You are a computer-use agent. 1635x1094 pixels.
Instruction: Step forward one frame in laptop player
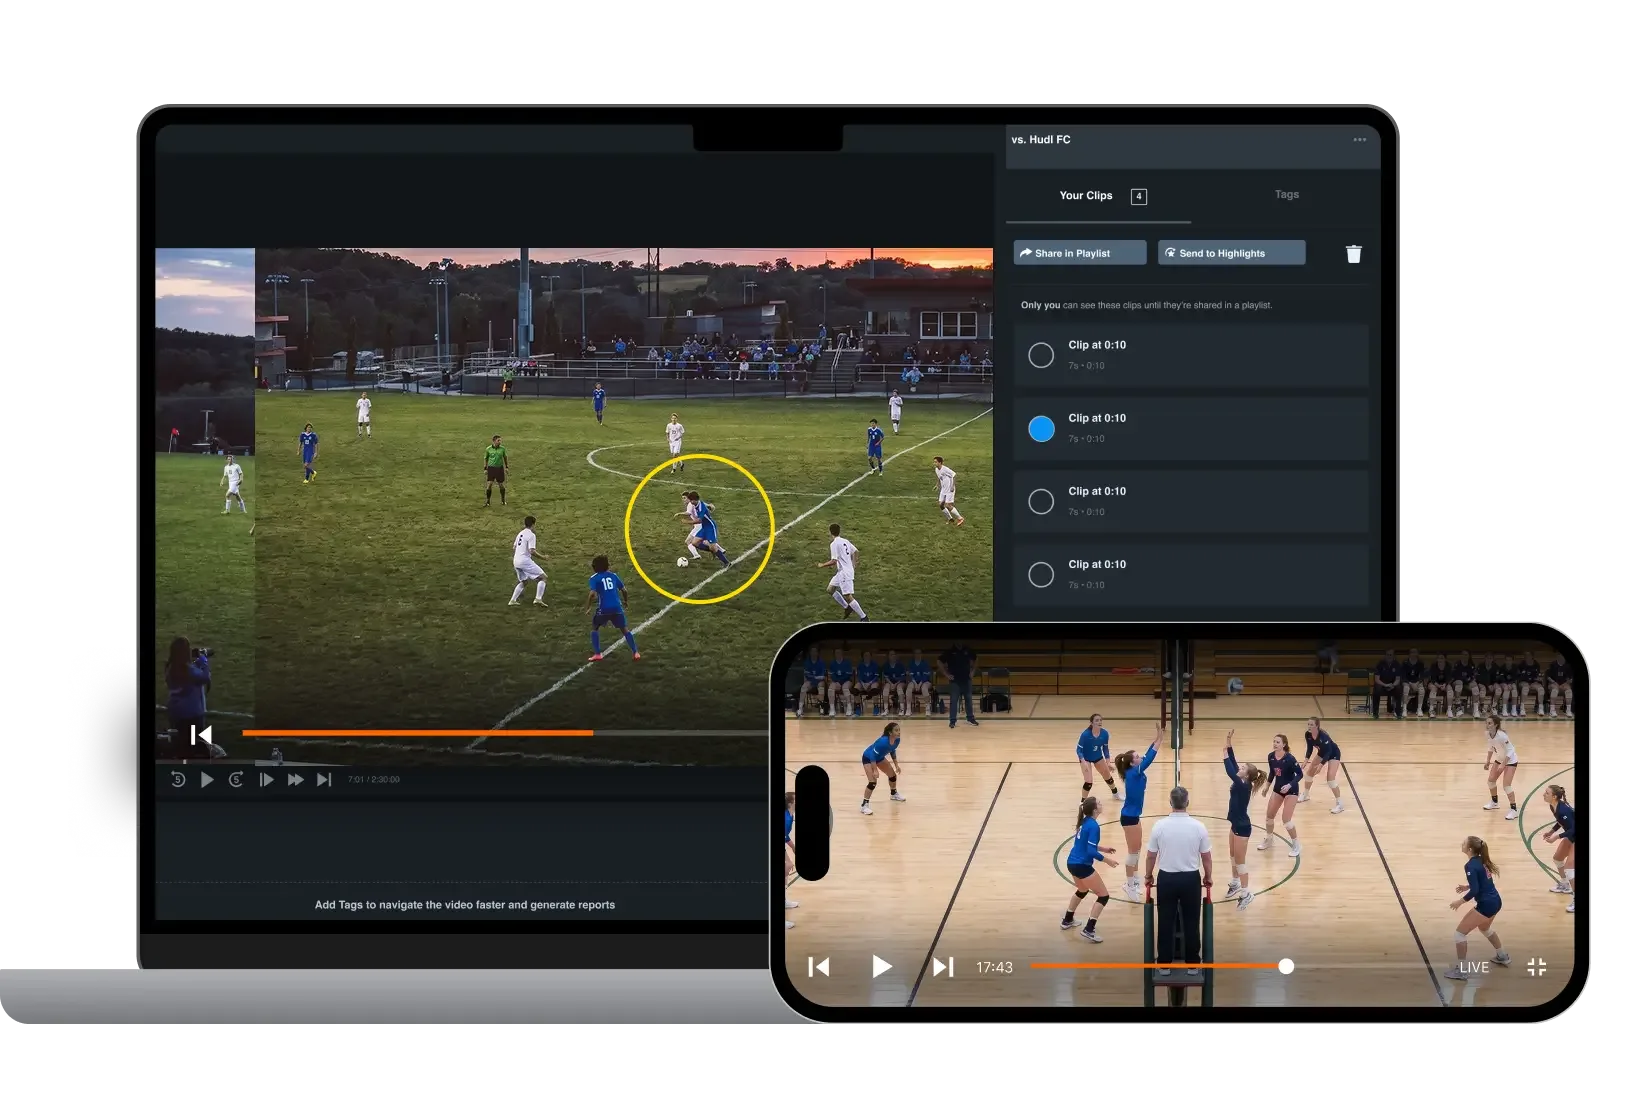coord(266,779)
